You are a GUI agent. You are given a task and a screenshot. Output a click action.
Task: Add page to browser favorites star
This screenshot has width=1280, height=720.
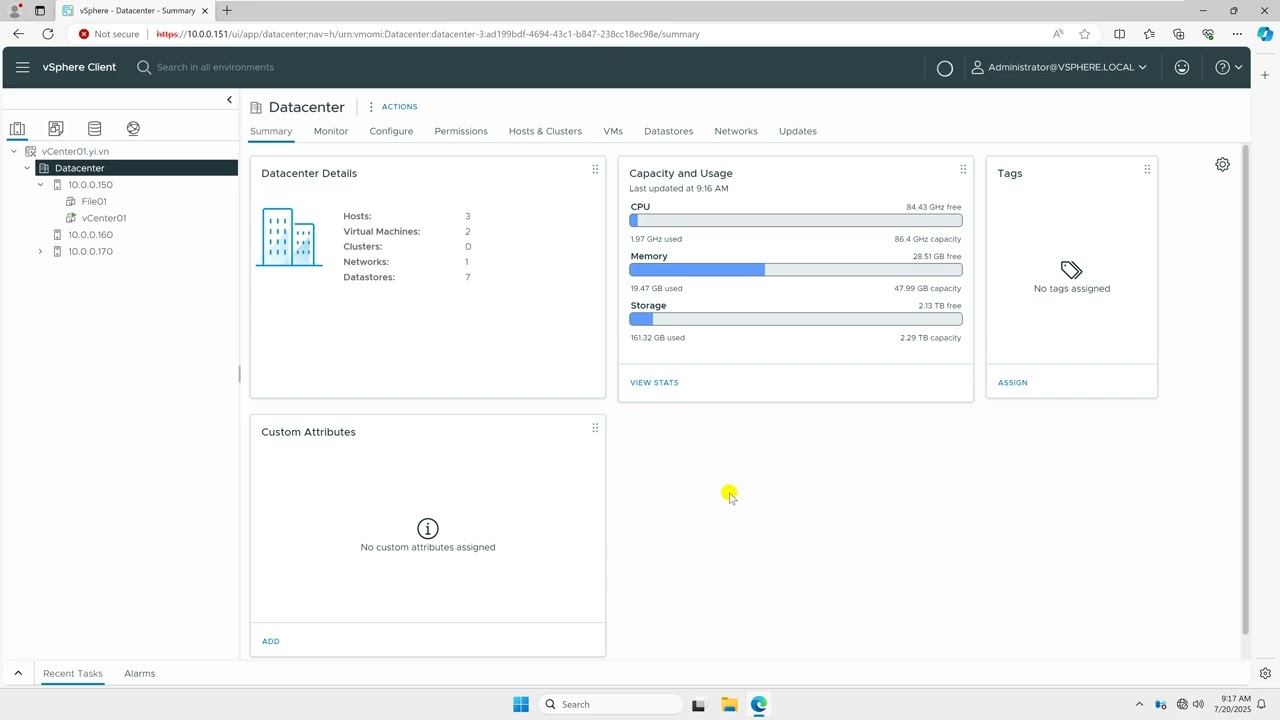[x=1085, y=34]
